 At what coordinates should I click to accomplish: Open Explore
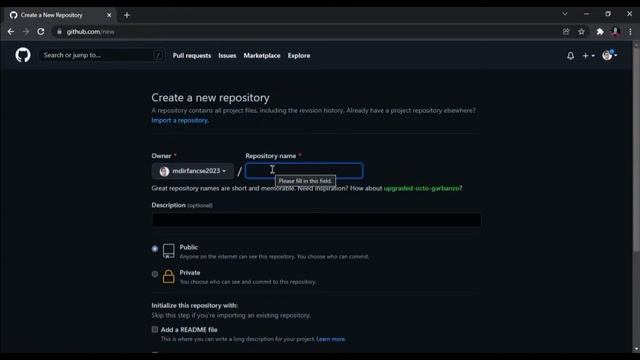[299, 56]
